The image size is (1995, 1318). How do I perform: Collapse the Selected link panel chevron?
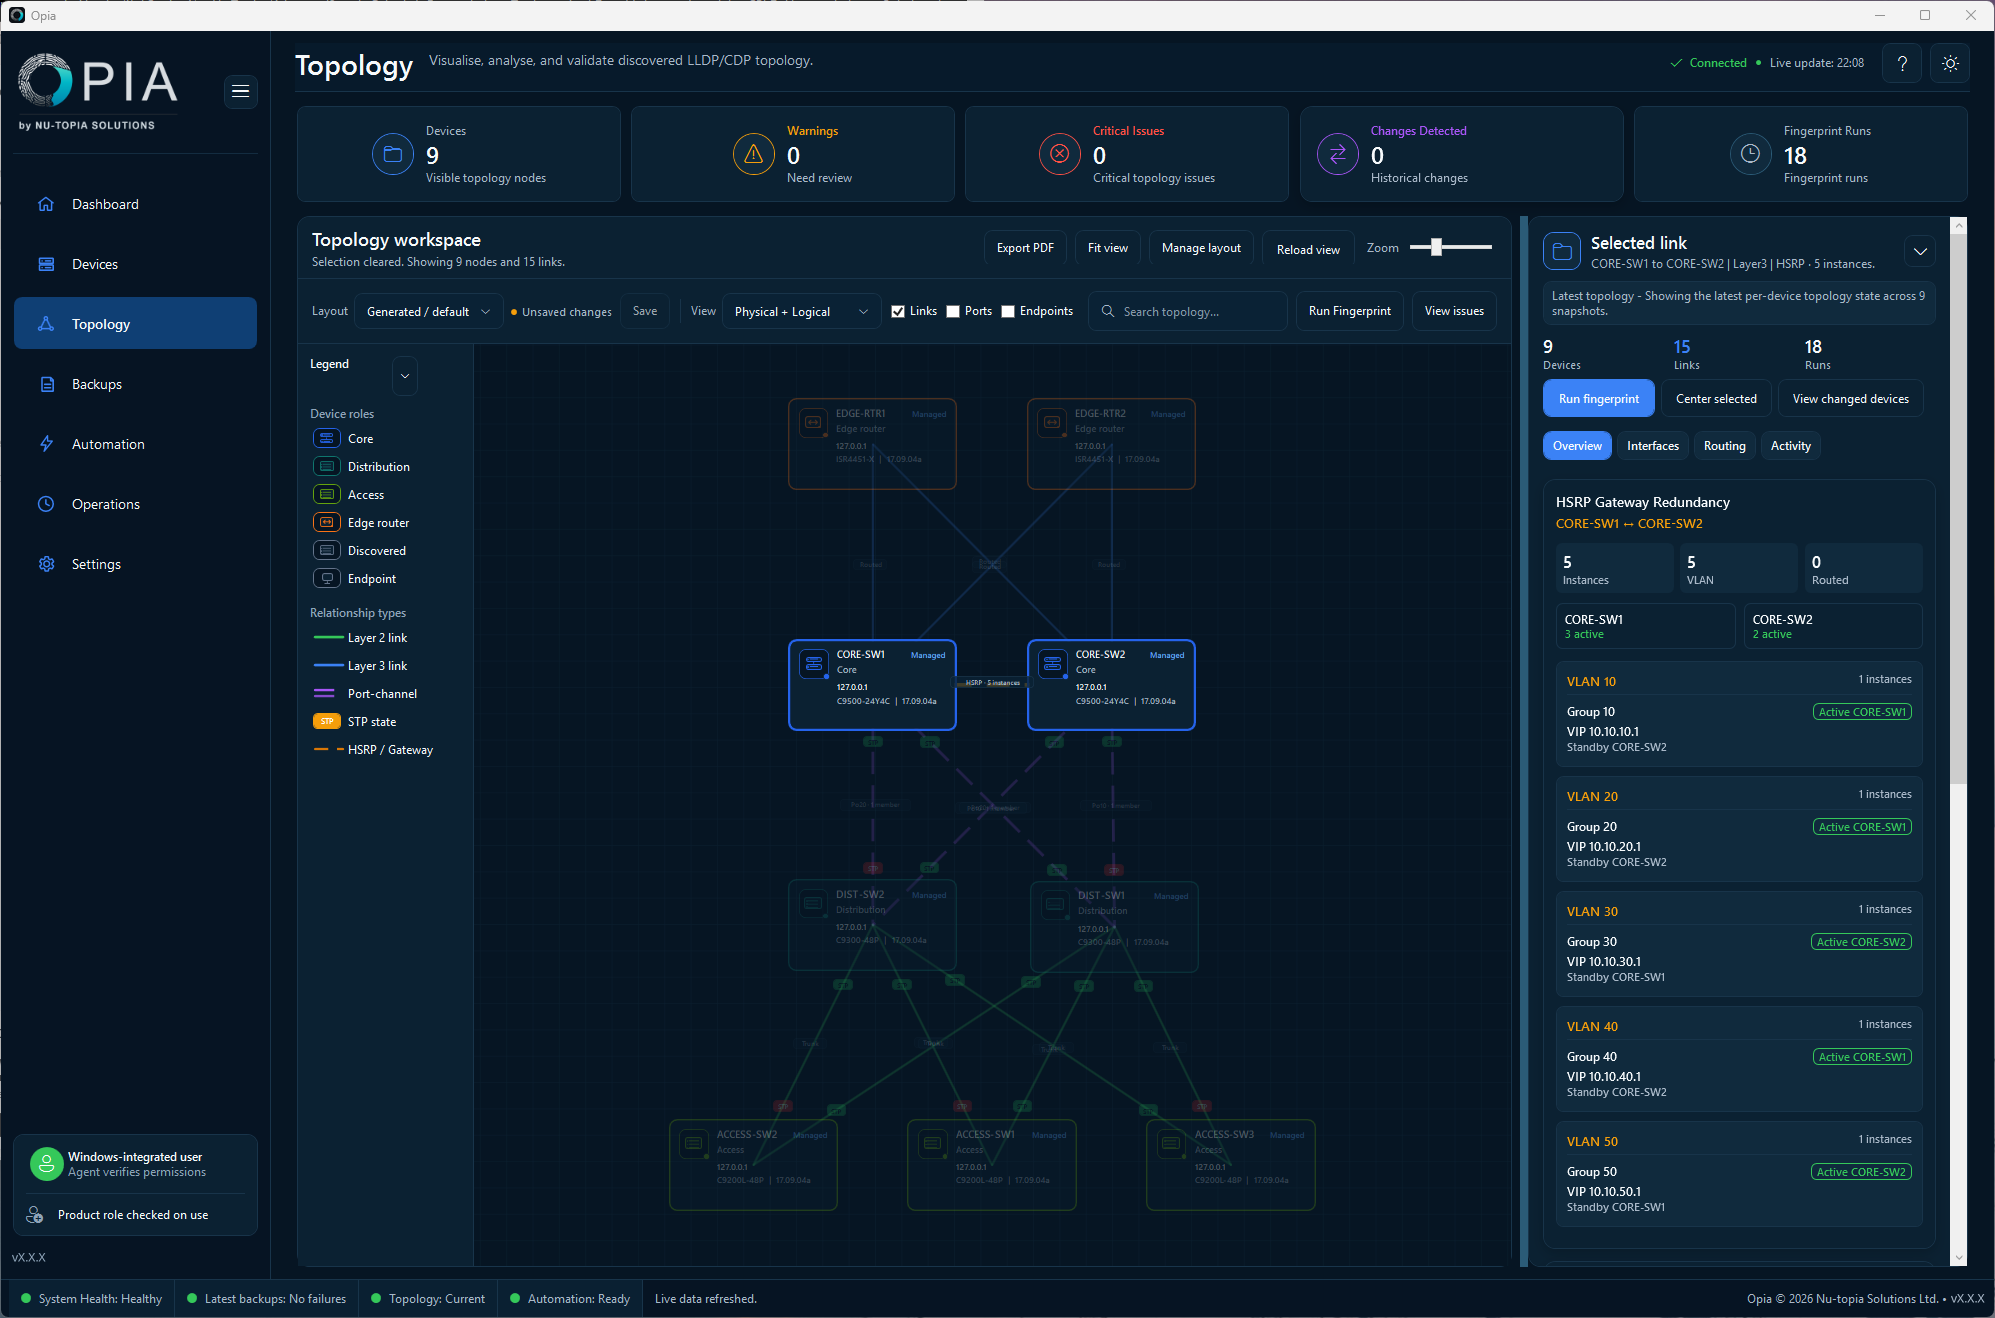[x=1920, y=252]
